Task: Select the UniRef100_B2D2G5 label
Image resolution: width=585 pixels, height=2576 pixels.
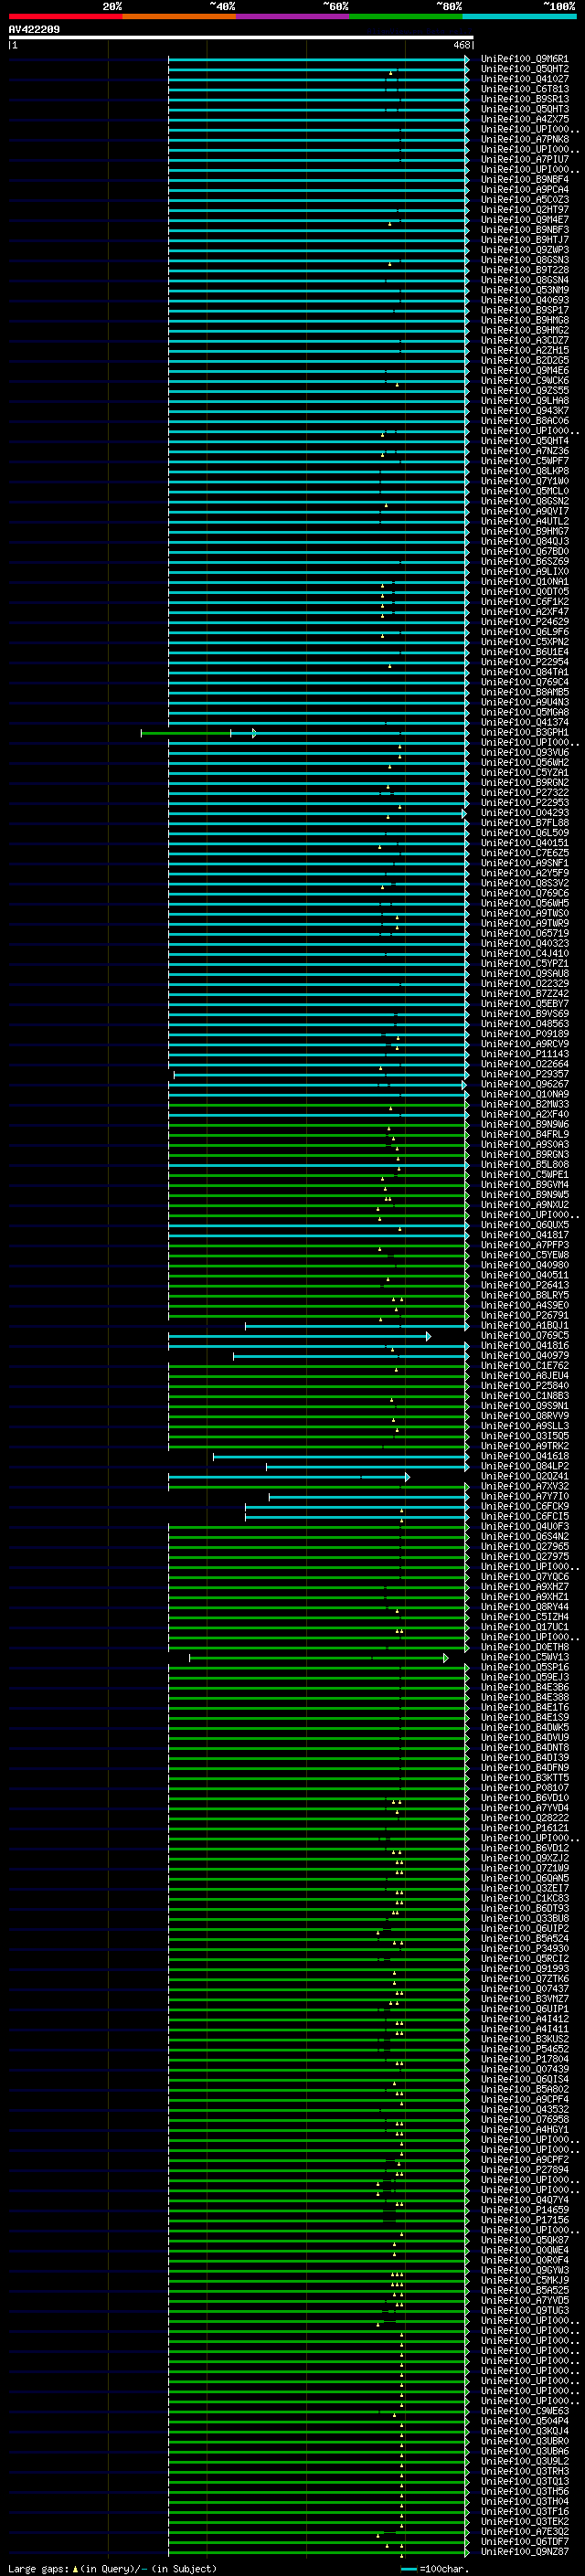Action: [525, 360]
